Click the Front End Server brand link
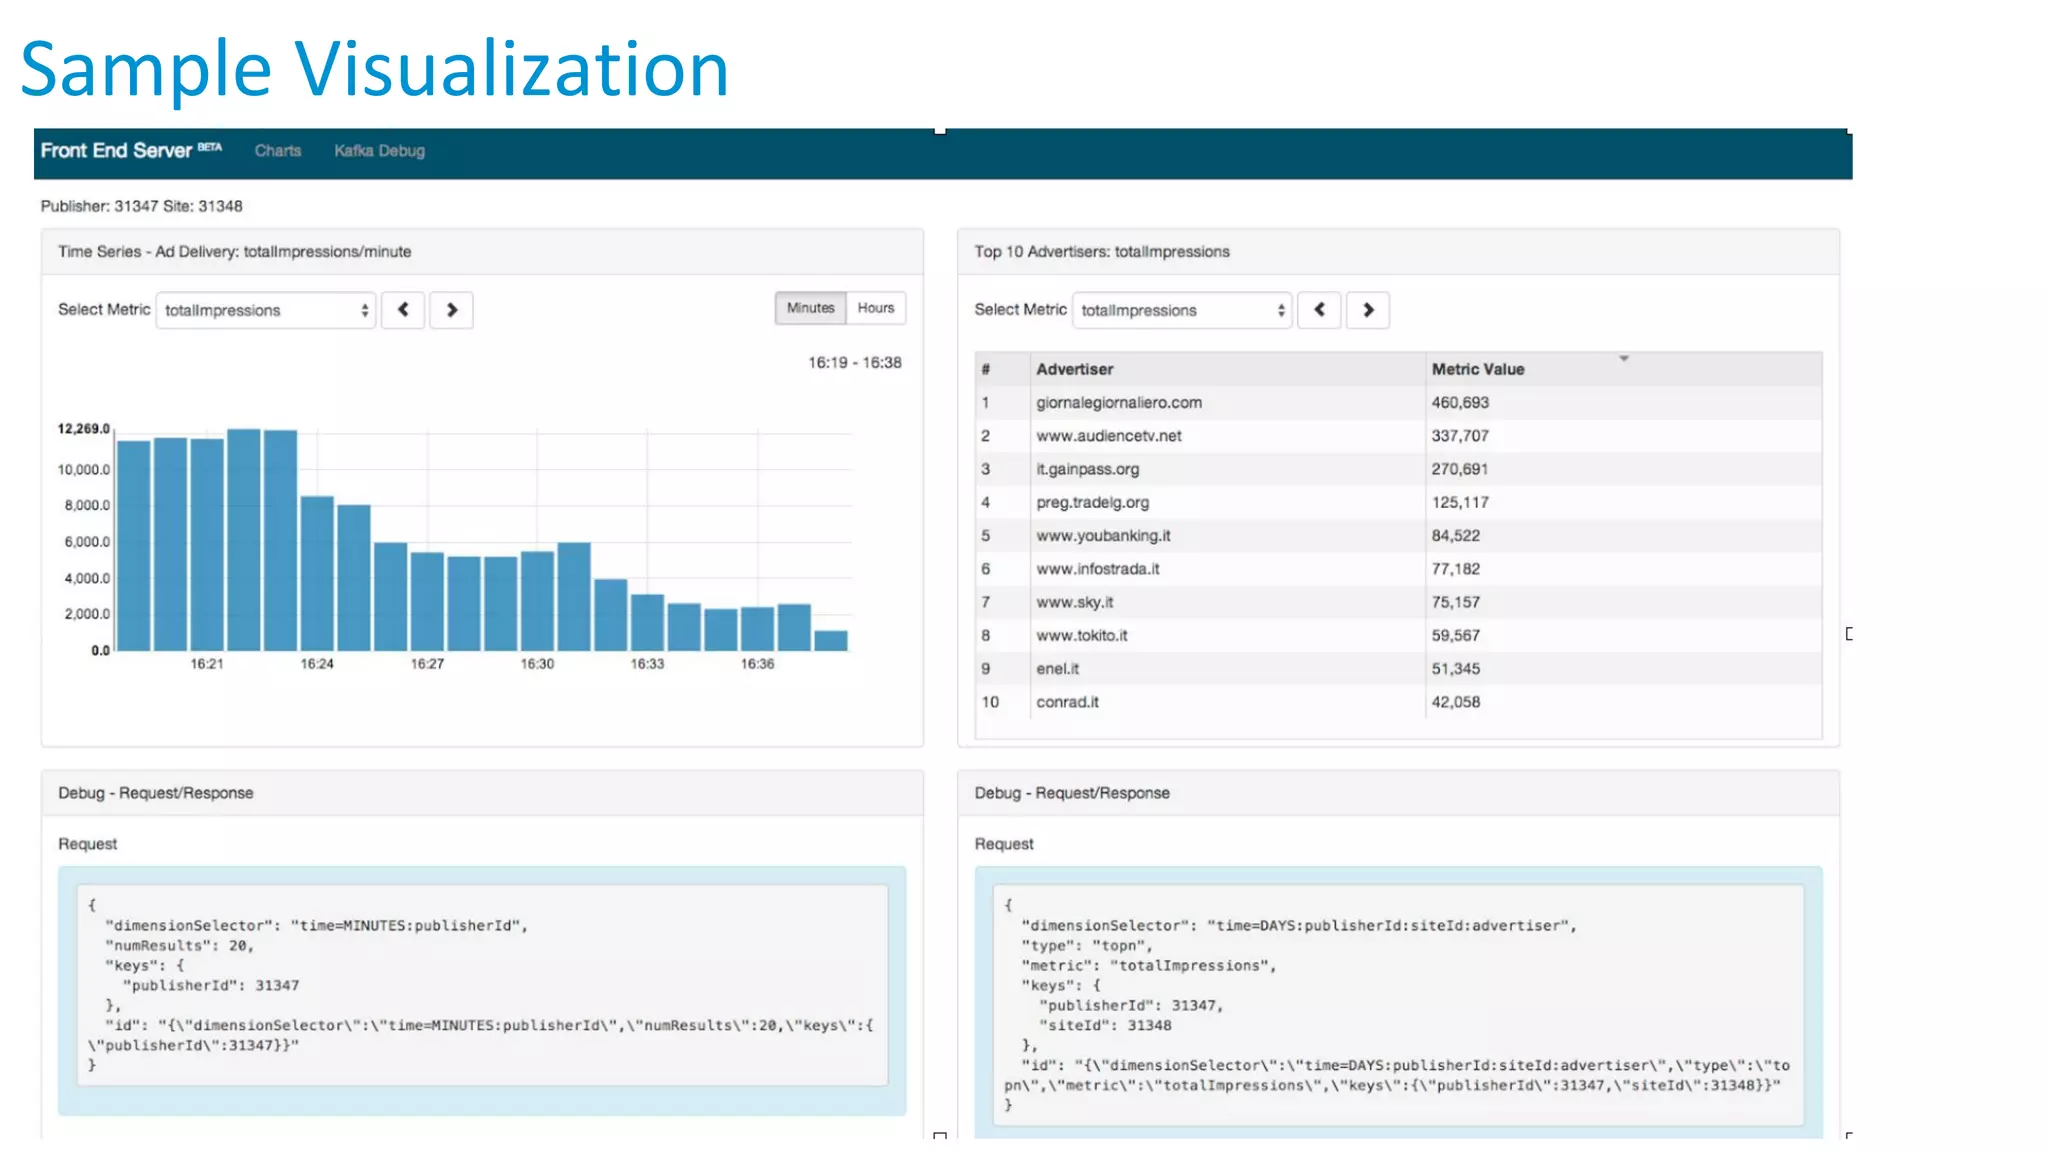Screen dimensions: 2048x1152 click(116, 151)
